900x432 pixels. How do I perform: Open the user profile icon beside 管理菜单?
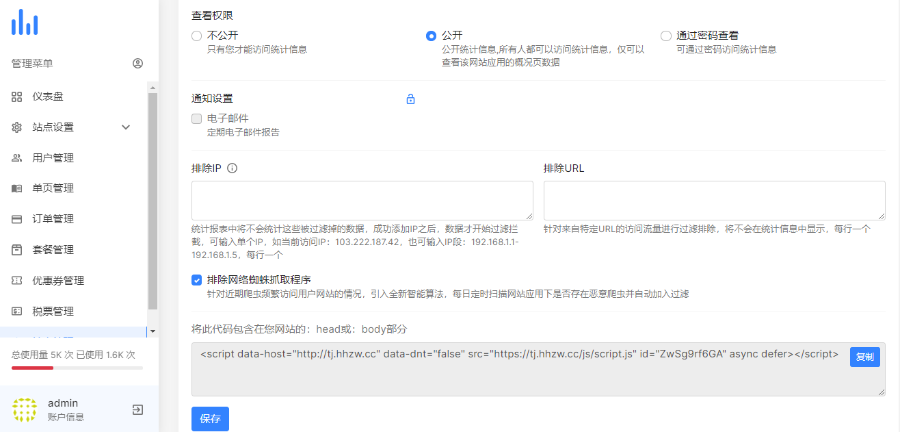point(138,64)
